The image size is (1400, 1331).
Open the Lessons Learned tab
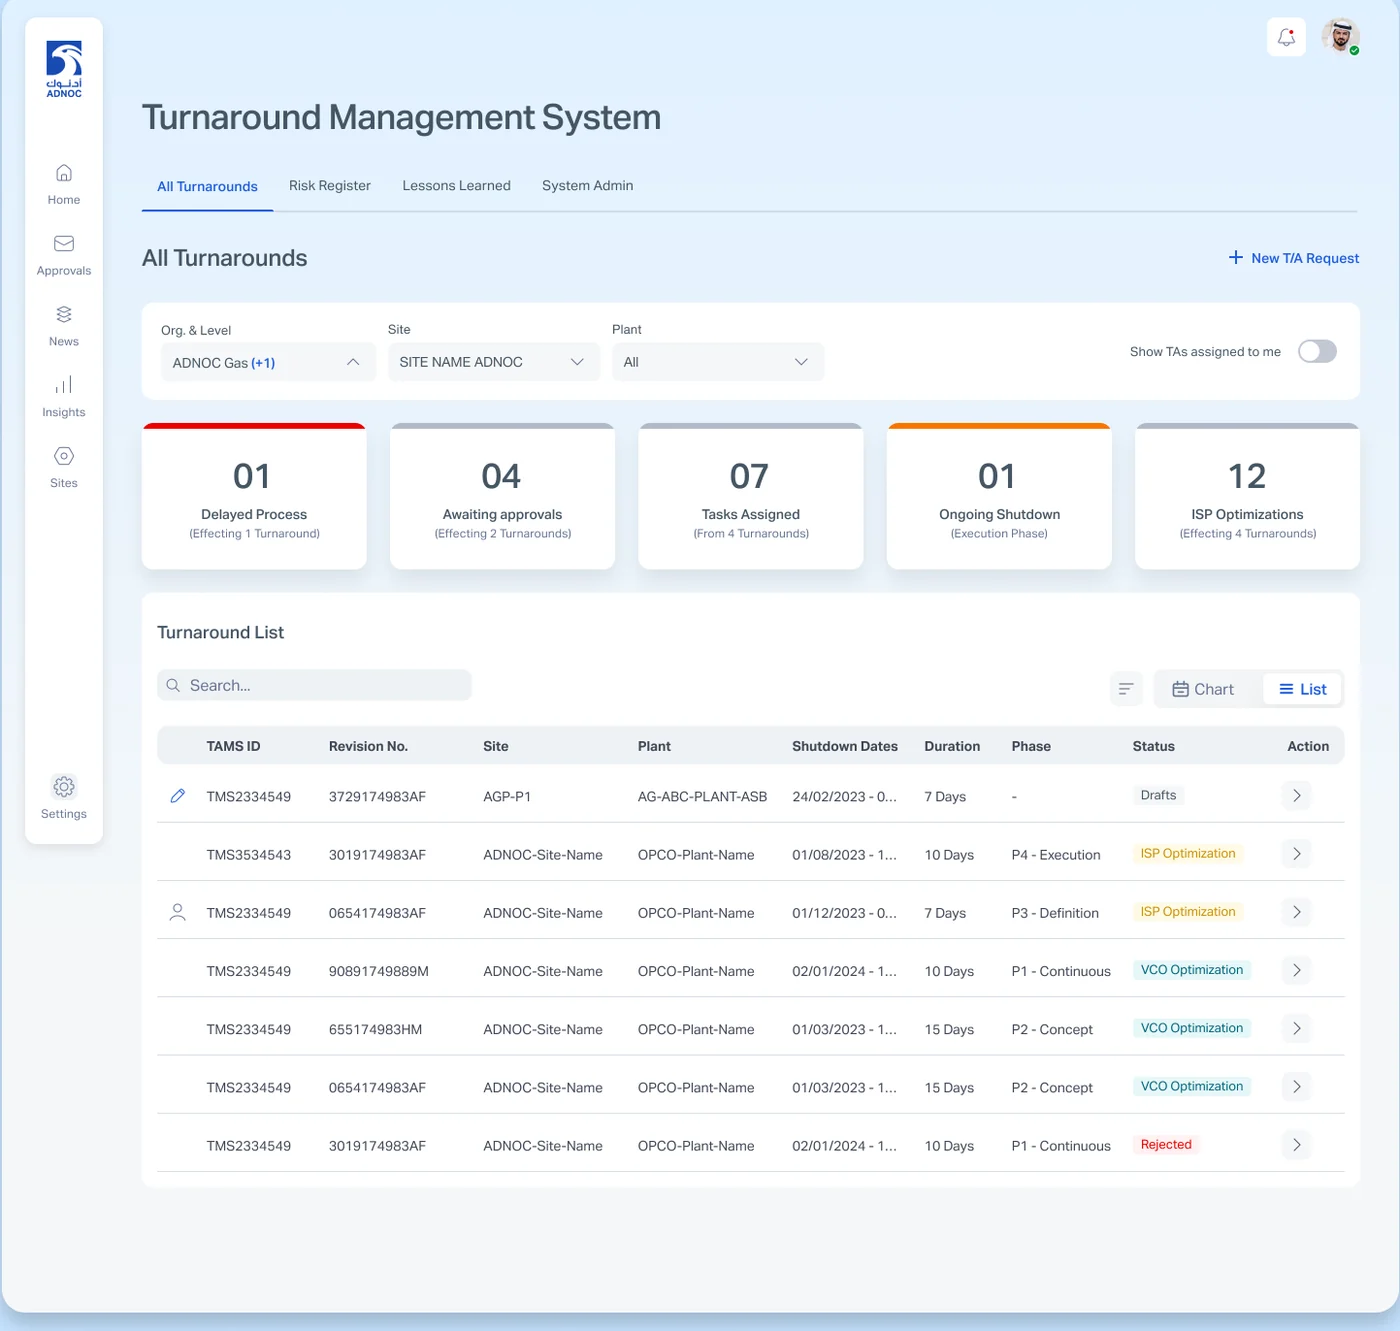pos(456,185)
